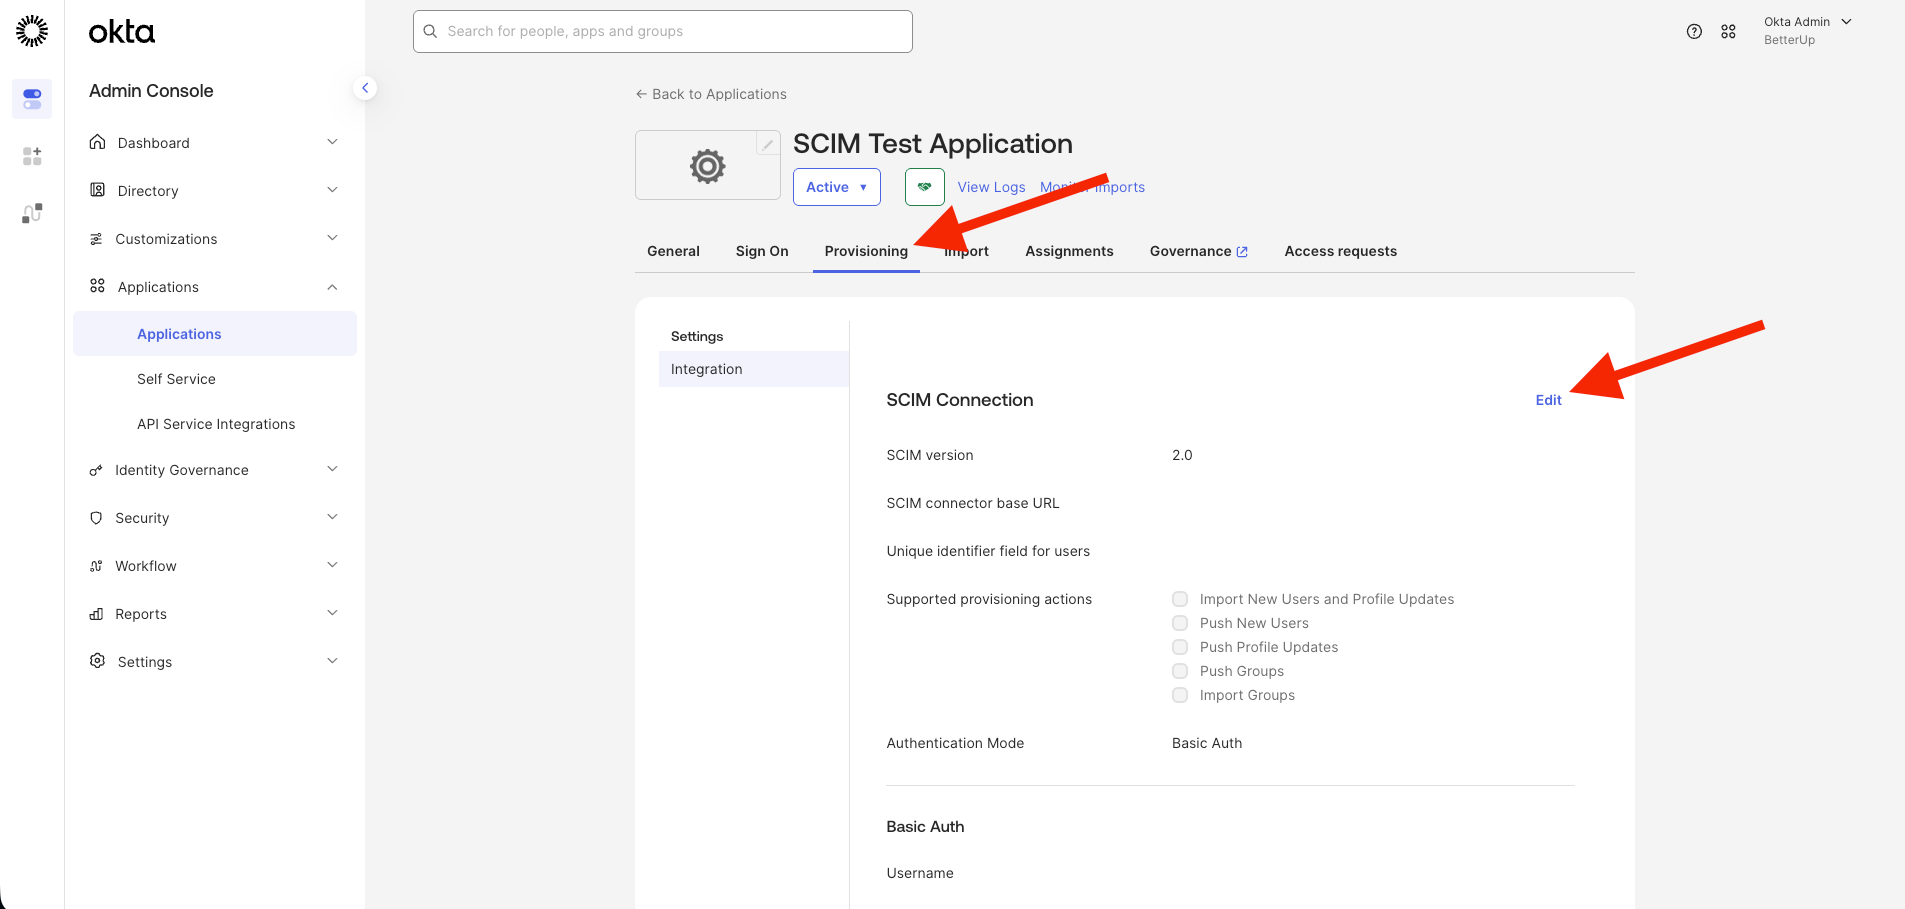Image resolution: width=1905 pixels, height=909 pixels.
Task: Click the Username label under Basic Auth
Action: (x=920, y=873)
